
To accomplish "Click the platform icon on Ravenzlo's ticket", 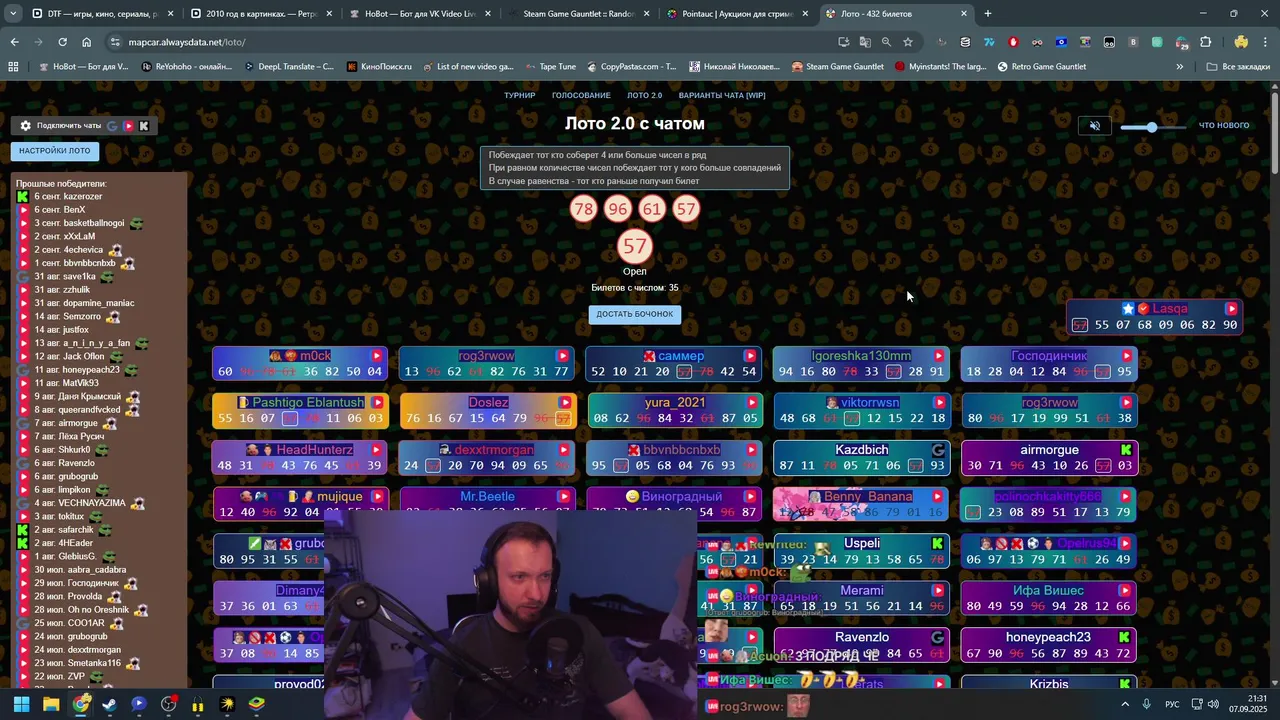I will (x=937, y=637).
